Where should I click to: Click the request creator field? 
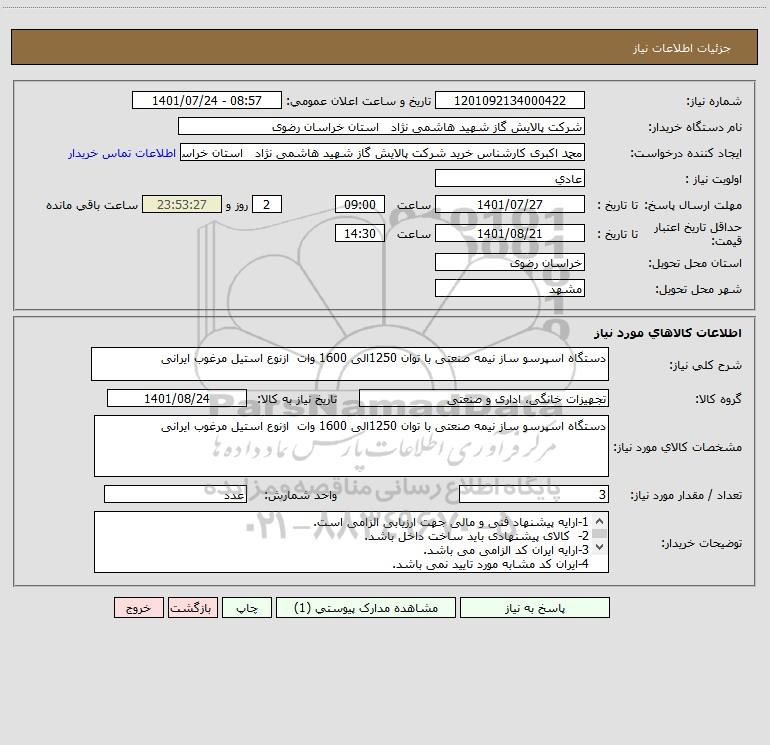tap(383, 152)
